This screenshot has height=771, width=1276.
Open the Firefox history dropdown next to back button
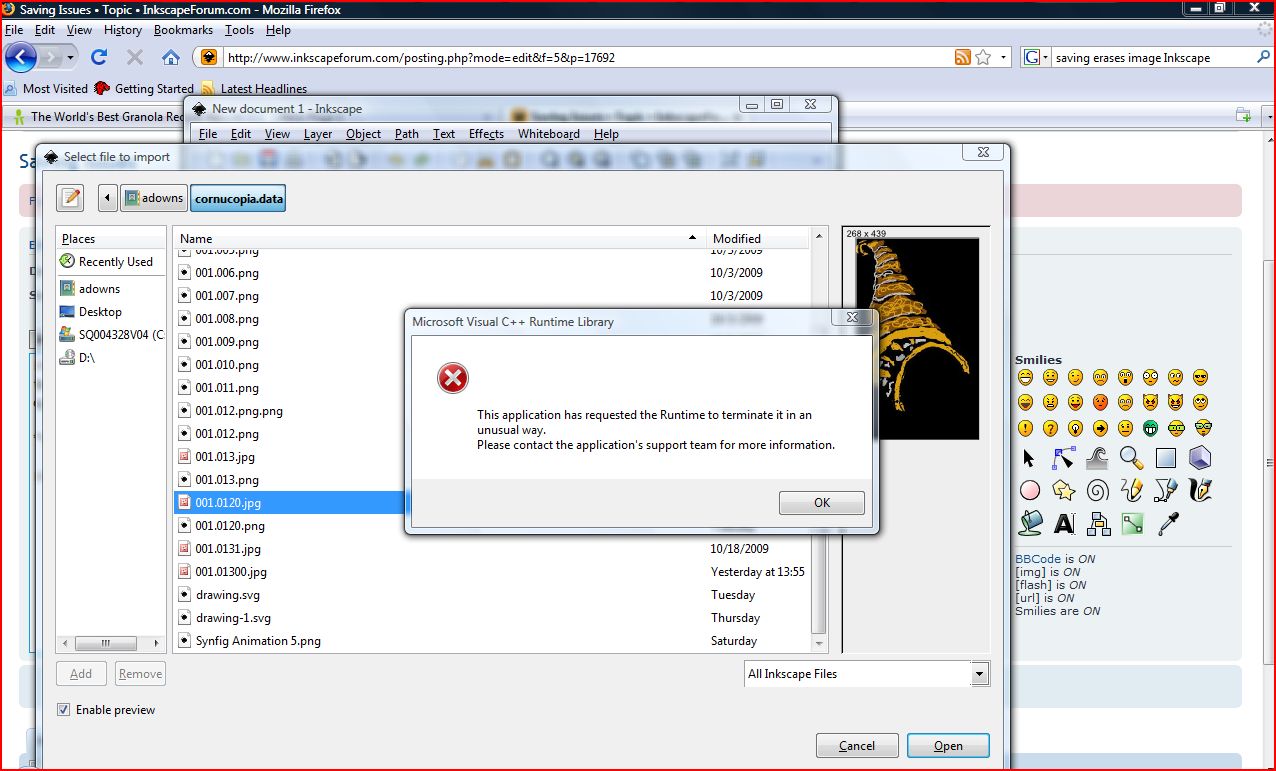pos(70,57)
